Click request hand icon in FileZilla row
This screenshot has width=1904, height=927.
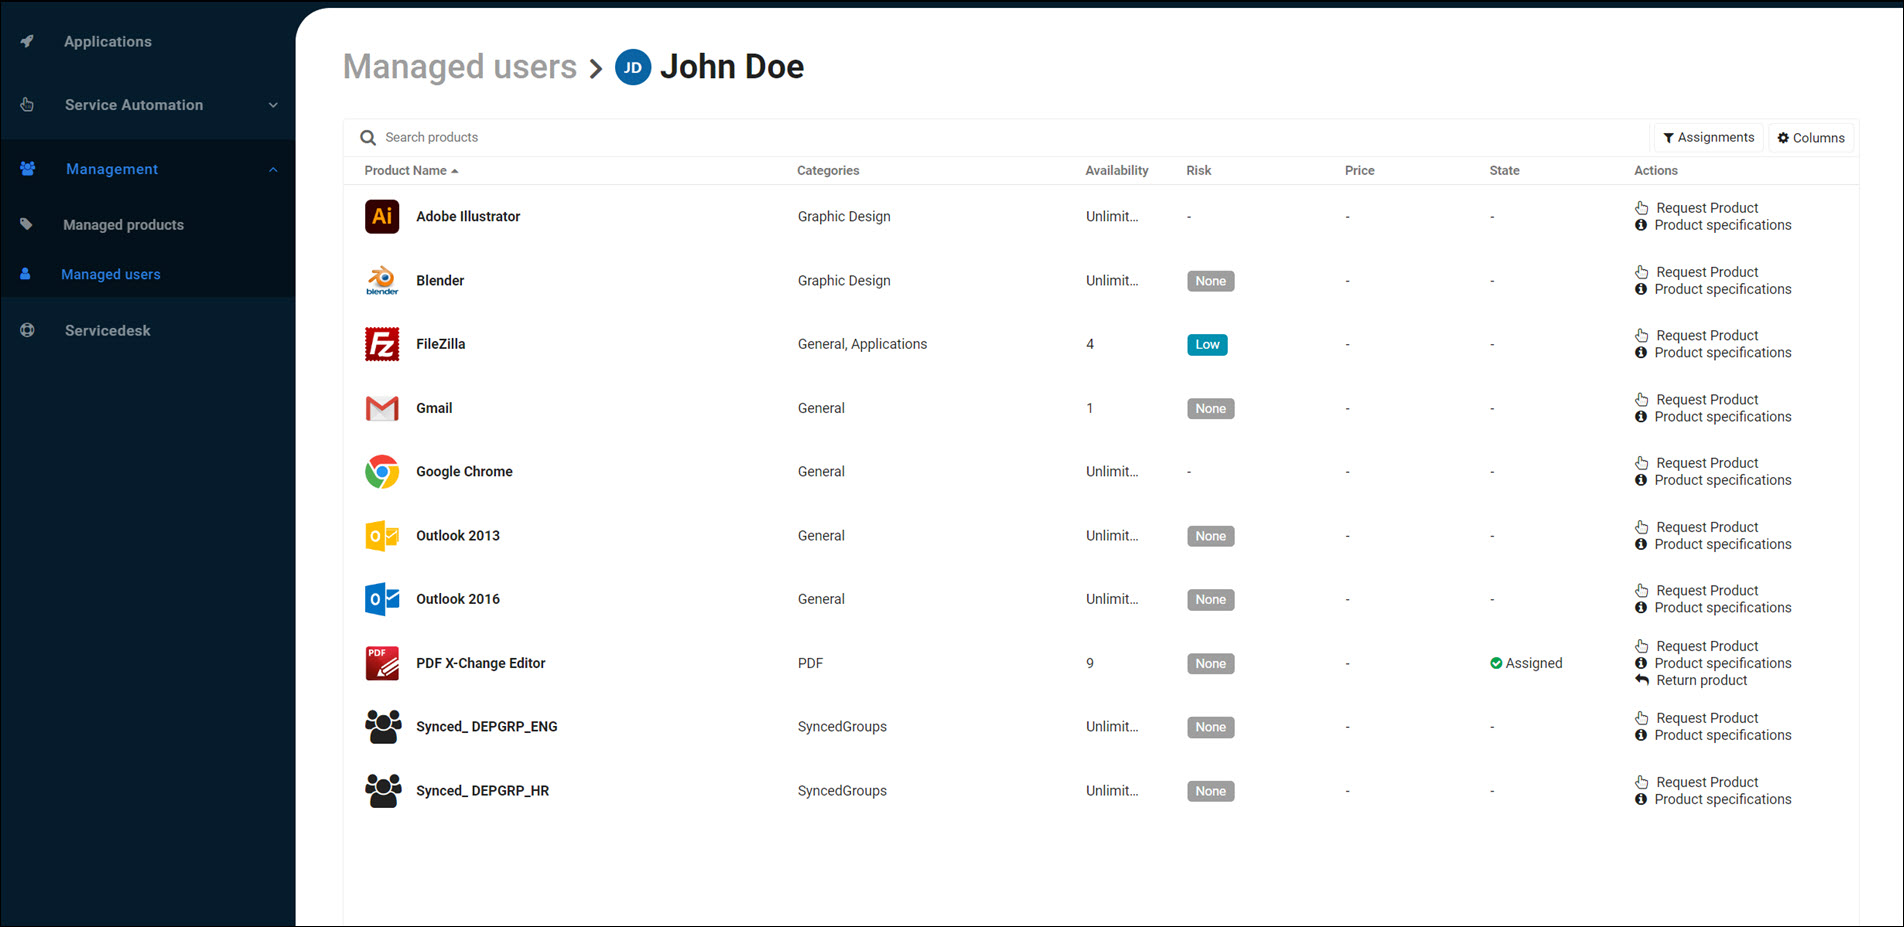[x=1642, y=335]
